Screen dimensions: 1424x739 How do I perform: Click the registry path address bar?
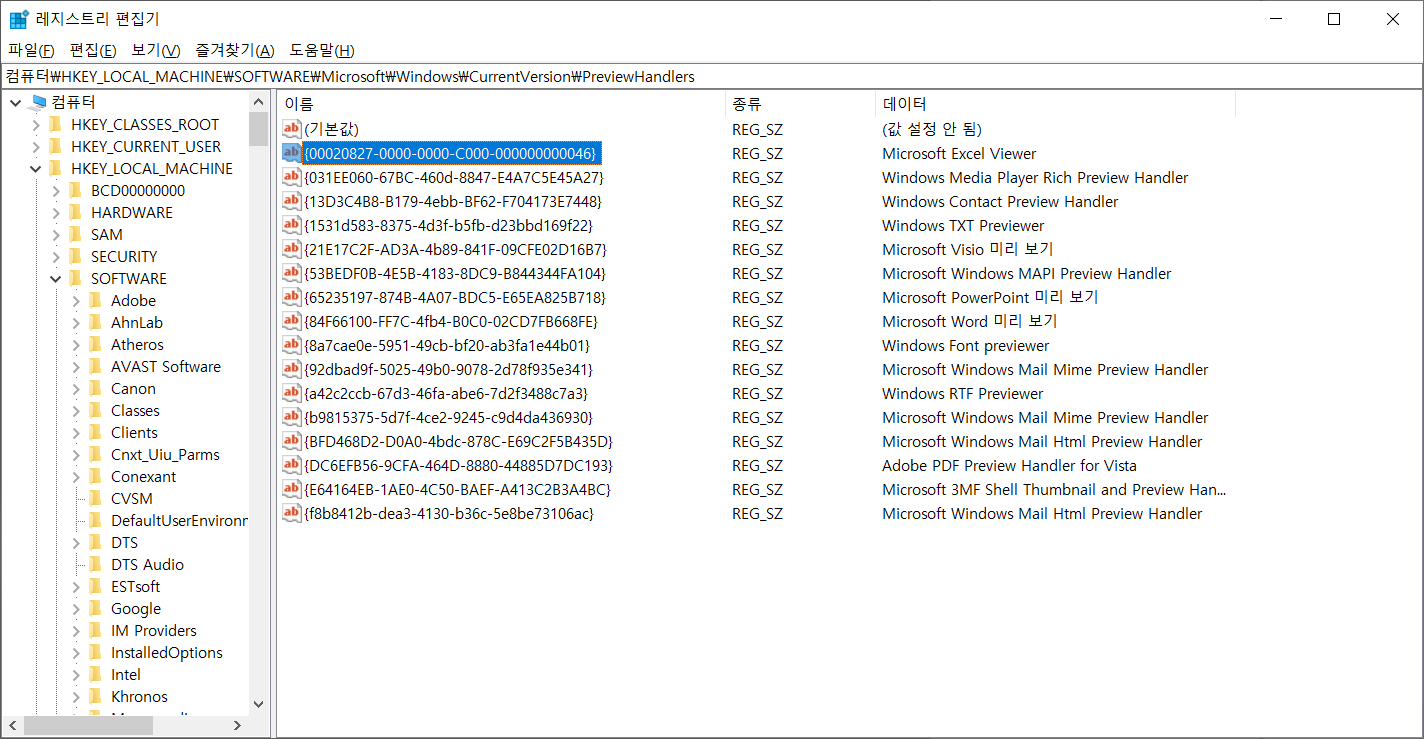pyautogui.click(x=712, y=76)
